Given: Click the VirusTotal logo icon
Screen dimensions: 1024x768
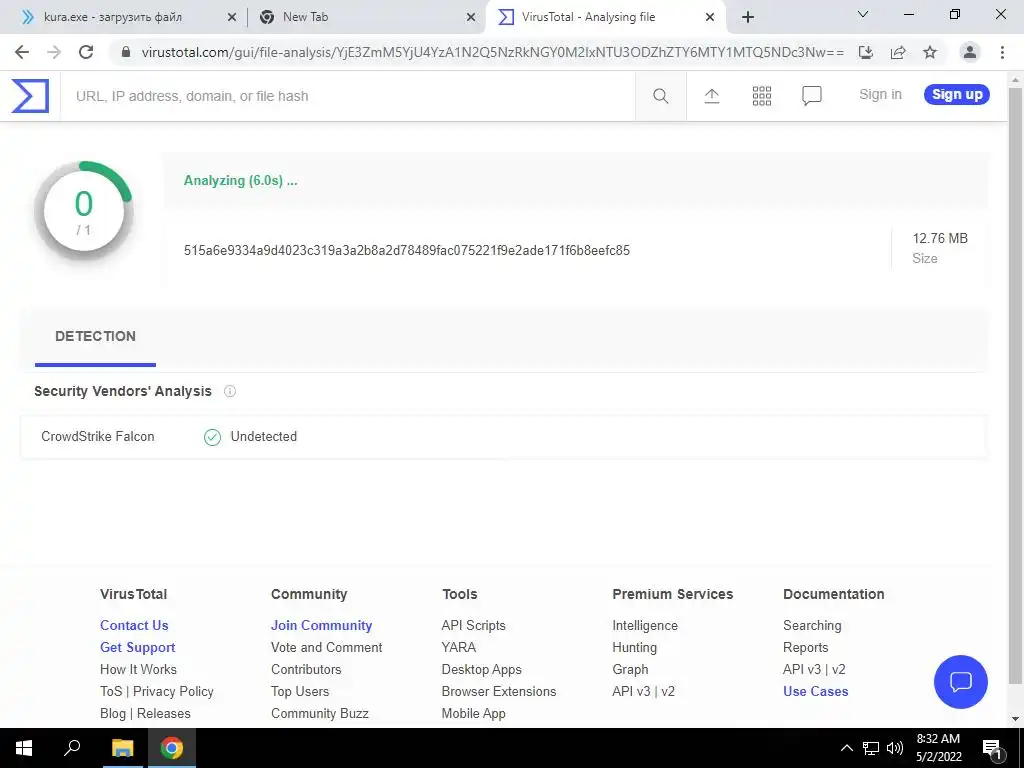Looking at the screenshot, I should pos(30,95).
